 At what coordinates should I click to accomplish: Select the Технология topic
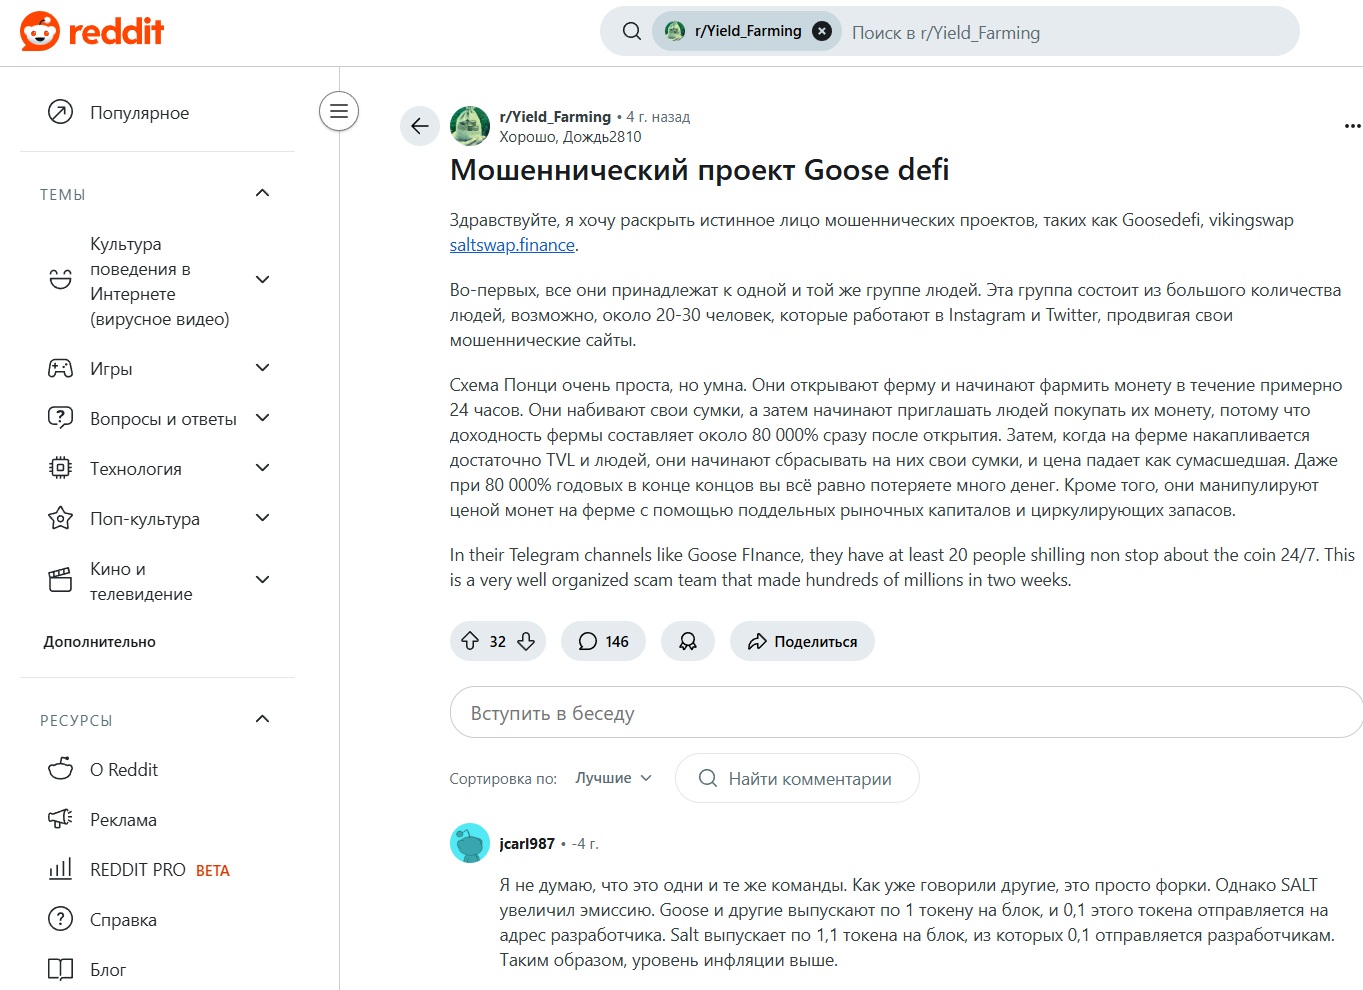point(136,469)
